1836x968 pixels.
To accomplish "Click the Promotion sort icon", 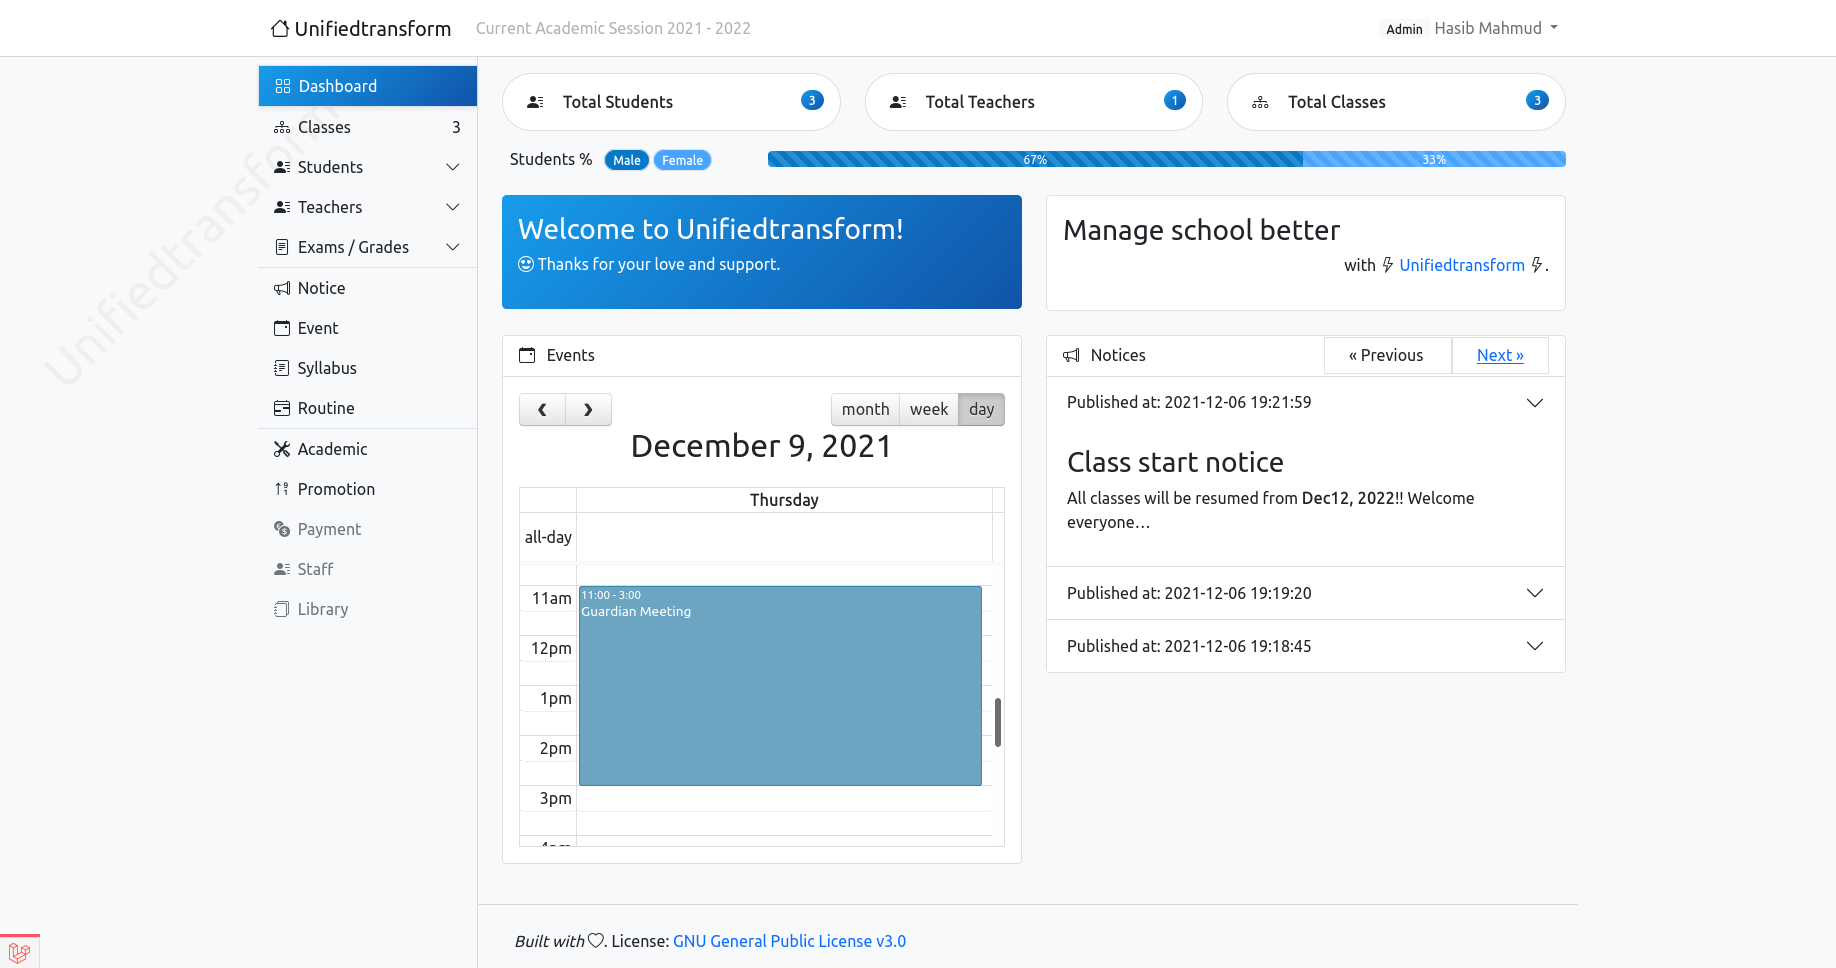I will (282, 489).
